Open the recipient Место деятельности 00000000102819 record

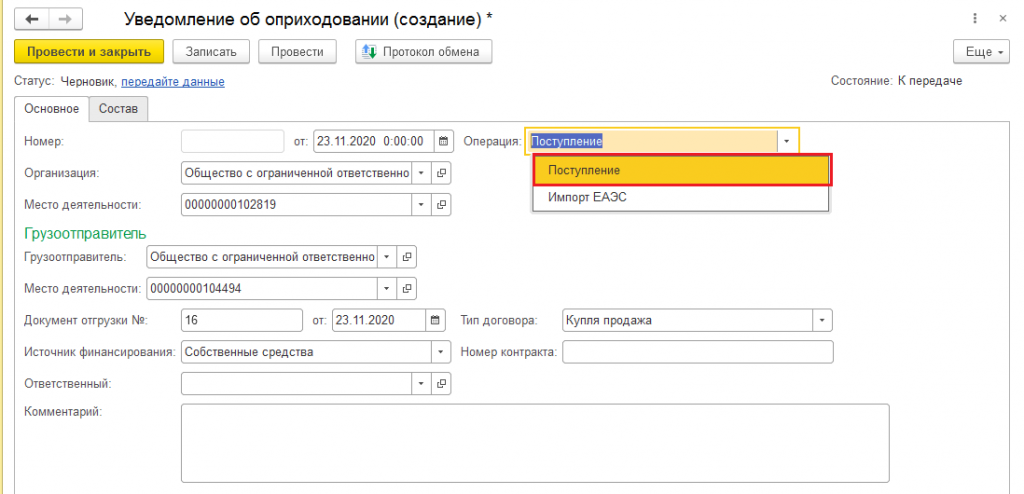441,205
